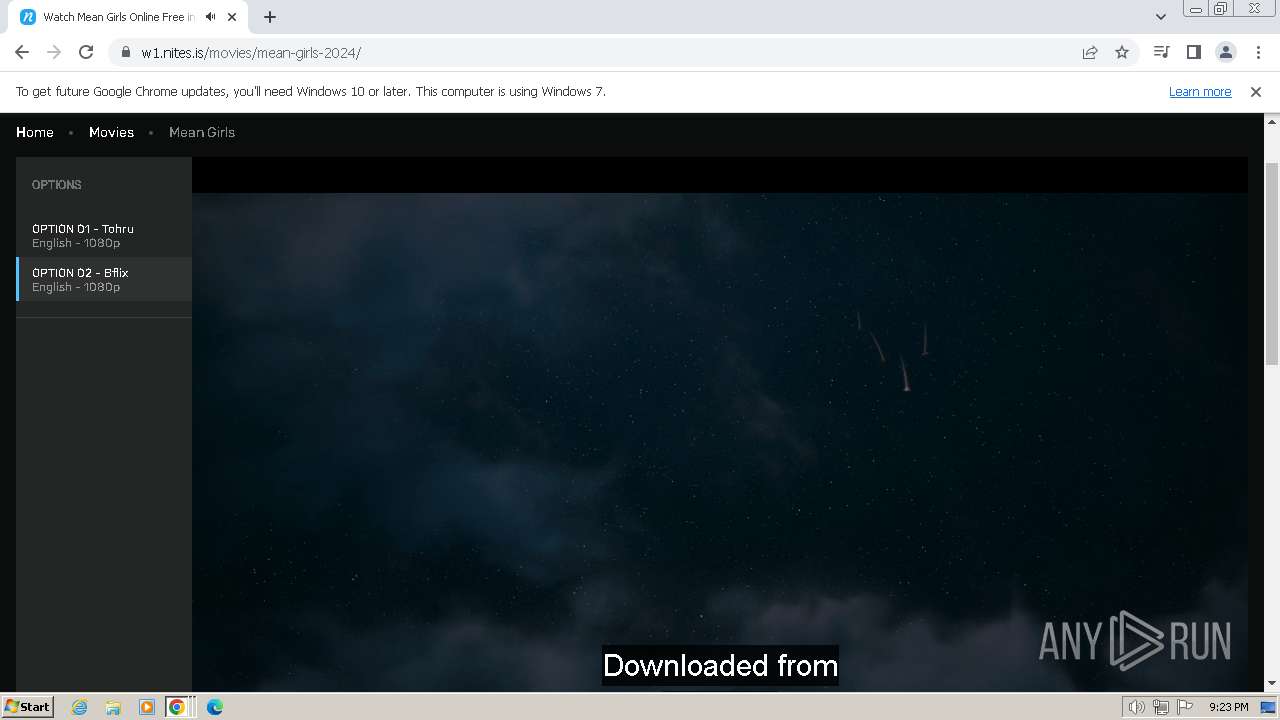This screenshot has height=720, width=1280.
Task: Select OPTION 01 - Tohru source
Action: click(104, 235)
